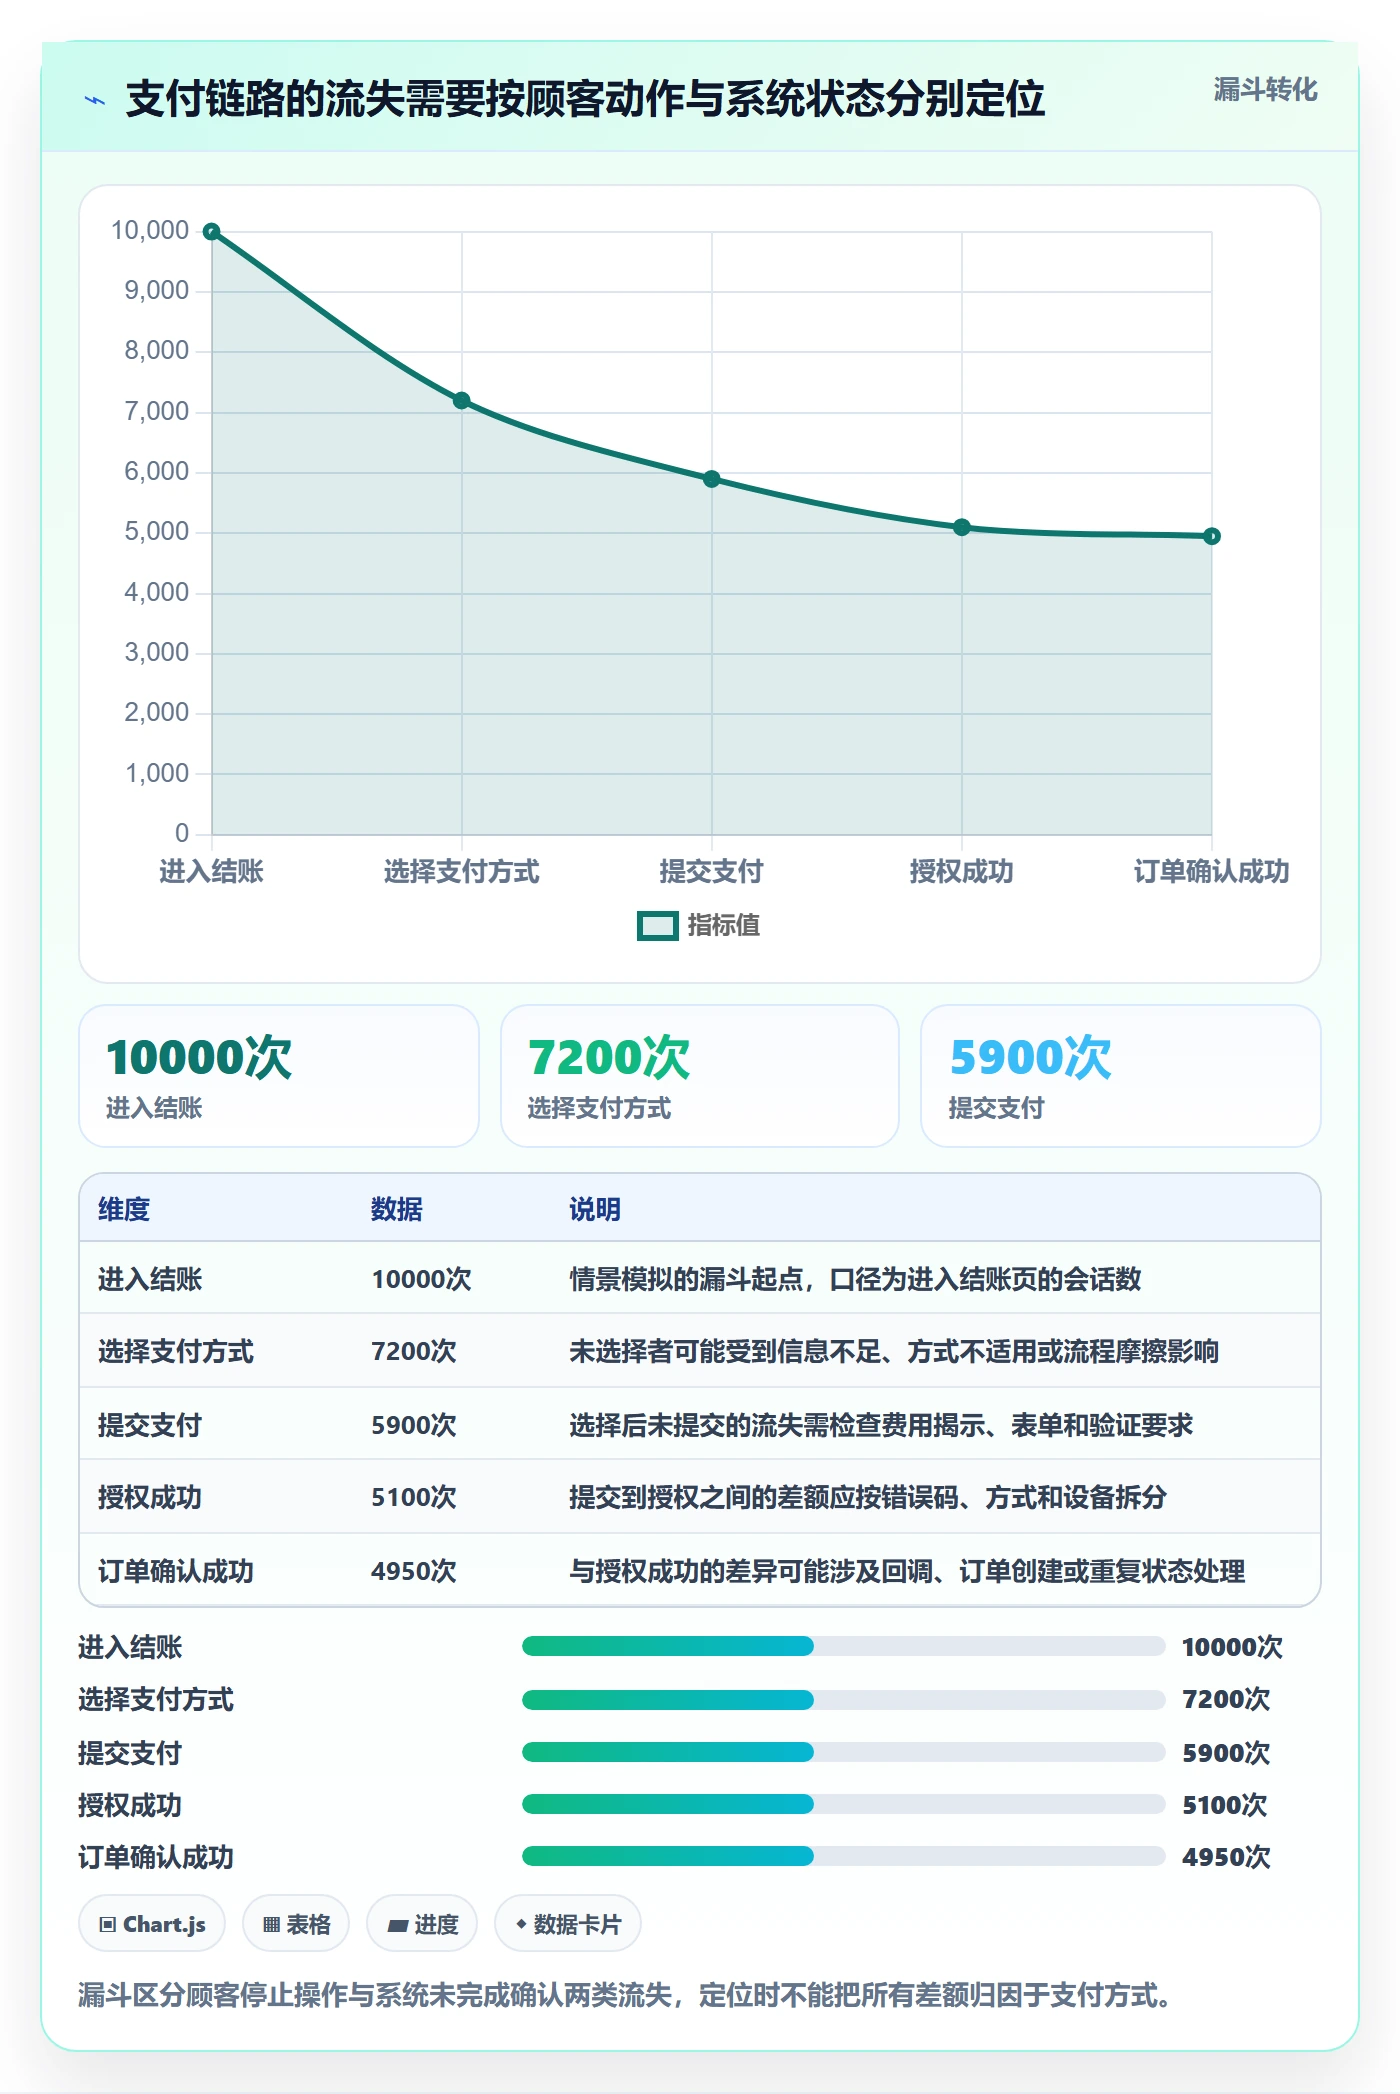Click the 进度 tag chip

coord(422,1924)
